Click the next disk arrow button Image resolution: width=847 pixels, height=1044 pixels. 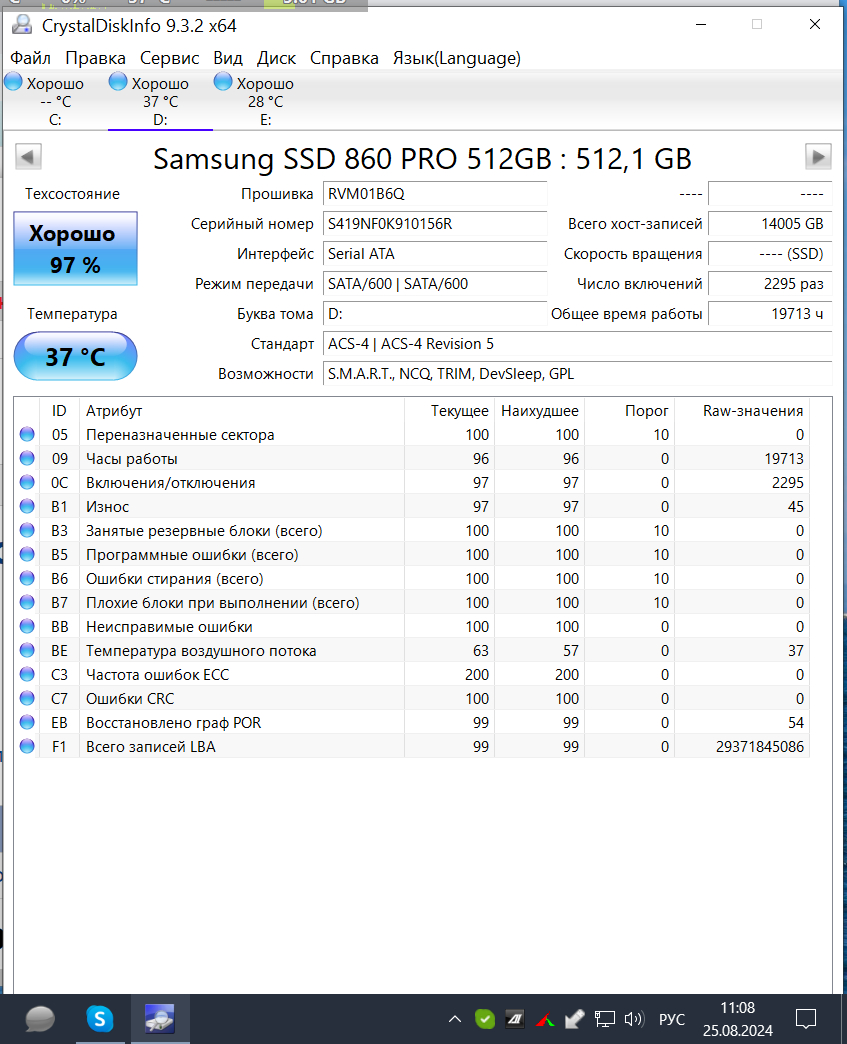(x=818, y=156)
